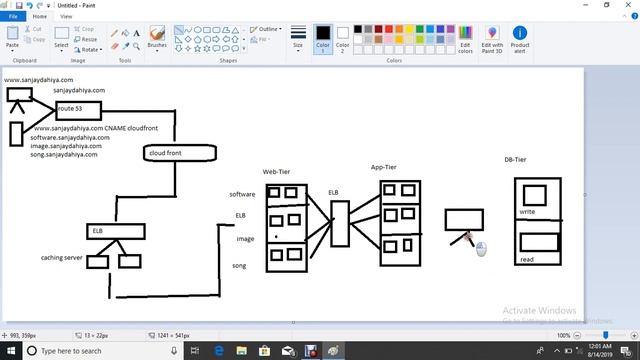Click the taskbar search box
The image size is (640, 360).
tap(103, 351)
